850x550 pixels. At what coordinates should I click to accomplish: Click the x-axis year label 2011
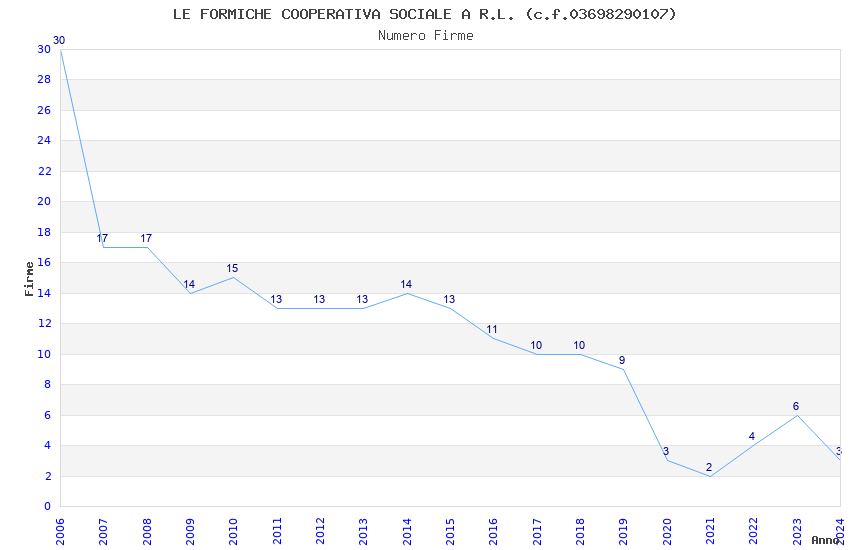pos(277,531)
